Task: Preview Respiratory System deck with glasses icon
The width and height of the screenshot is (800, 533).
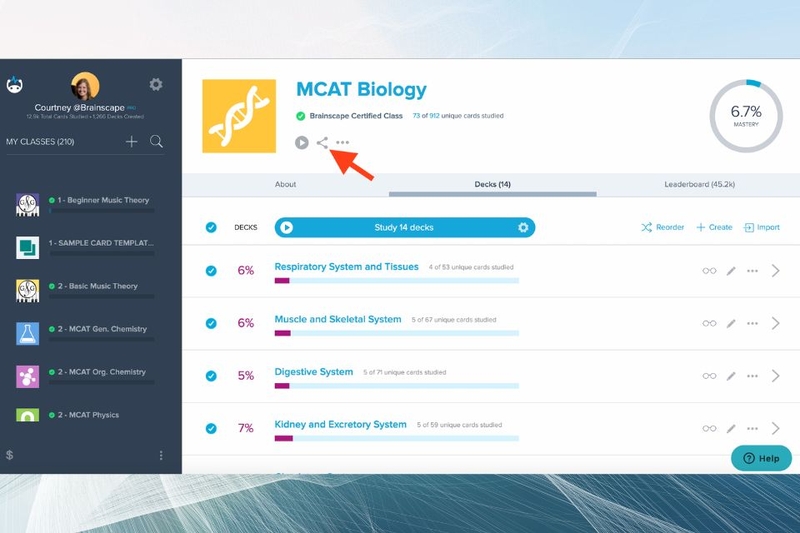Action: coord(709,271)
